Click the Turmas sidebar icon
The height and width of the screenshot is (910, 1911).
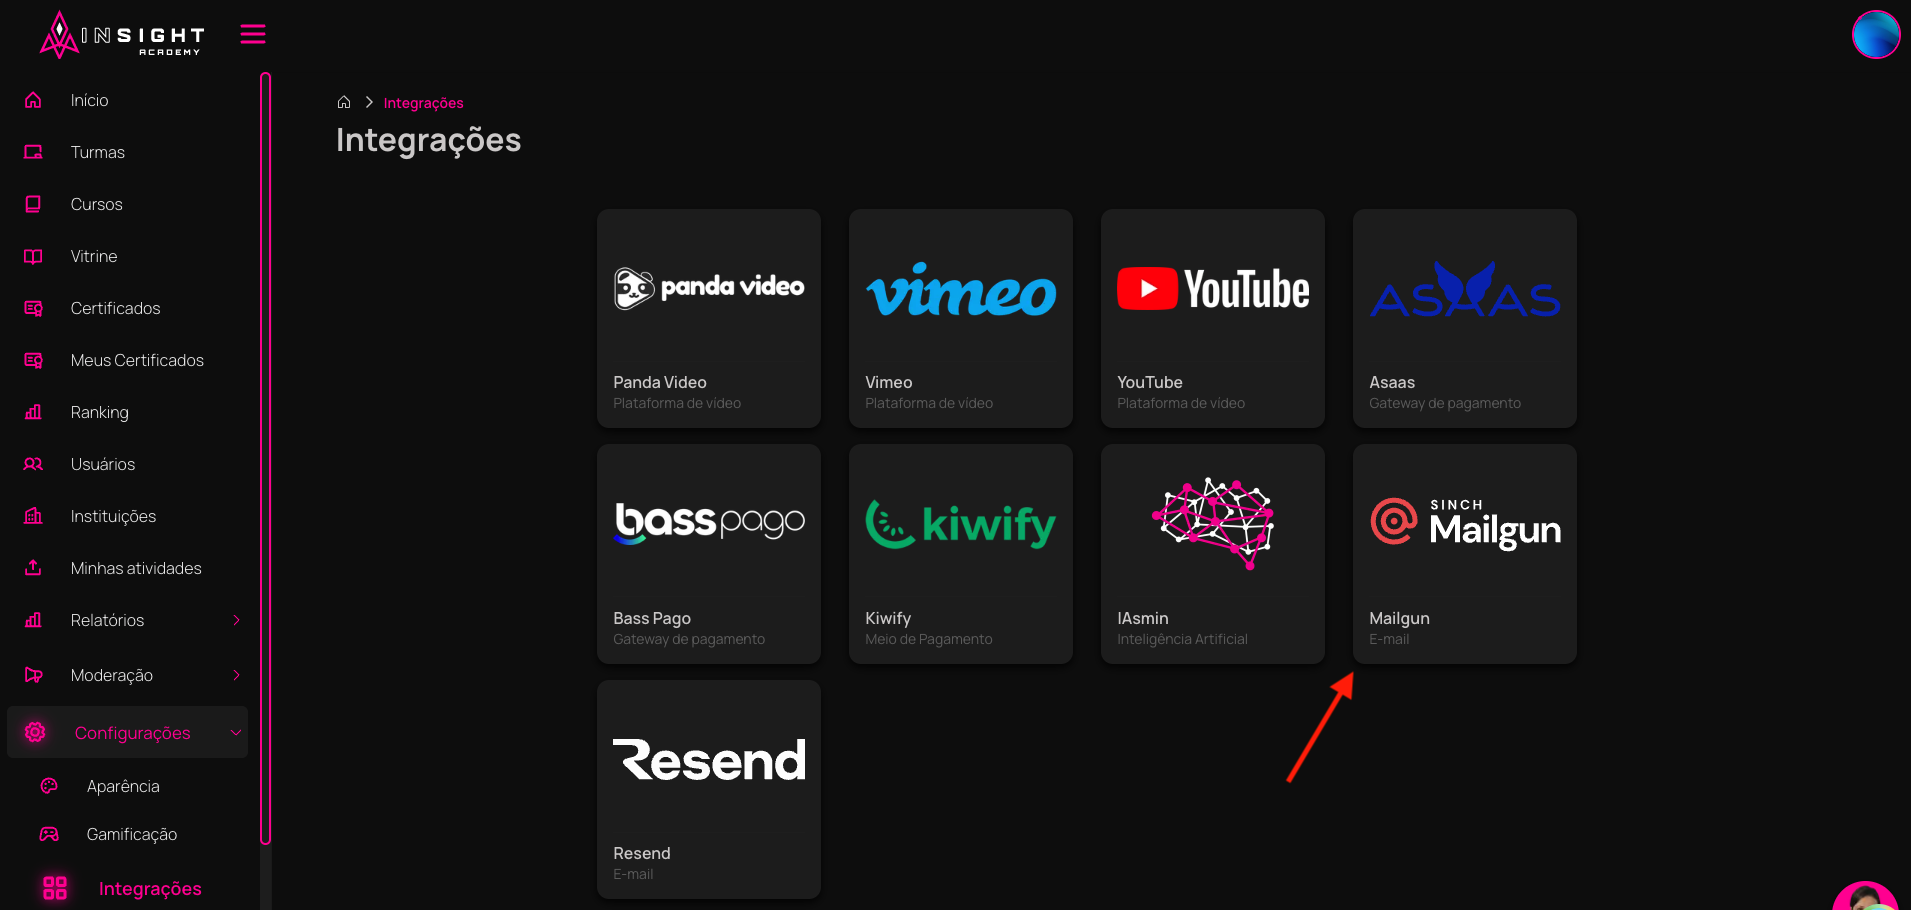(33, 152)
